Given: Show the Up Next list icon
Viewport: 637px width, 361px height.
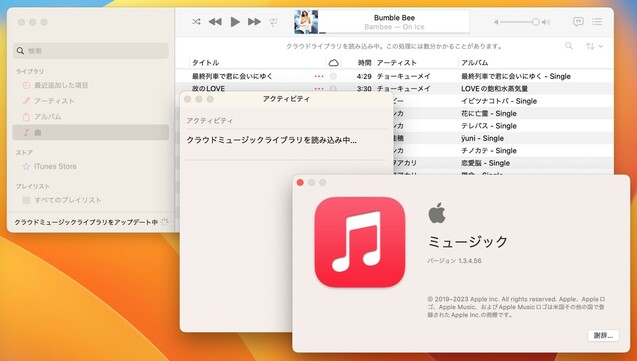Looking at the screenshot, I should 597,22.
